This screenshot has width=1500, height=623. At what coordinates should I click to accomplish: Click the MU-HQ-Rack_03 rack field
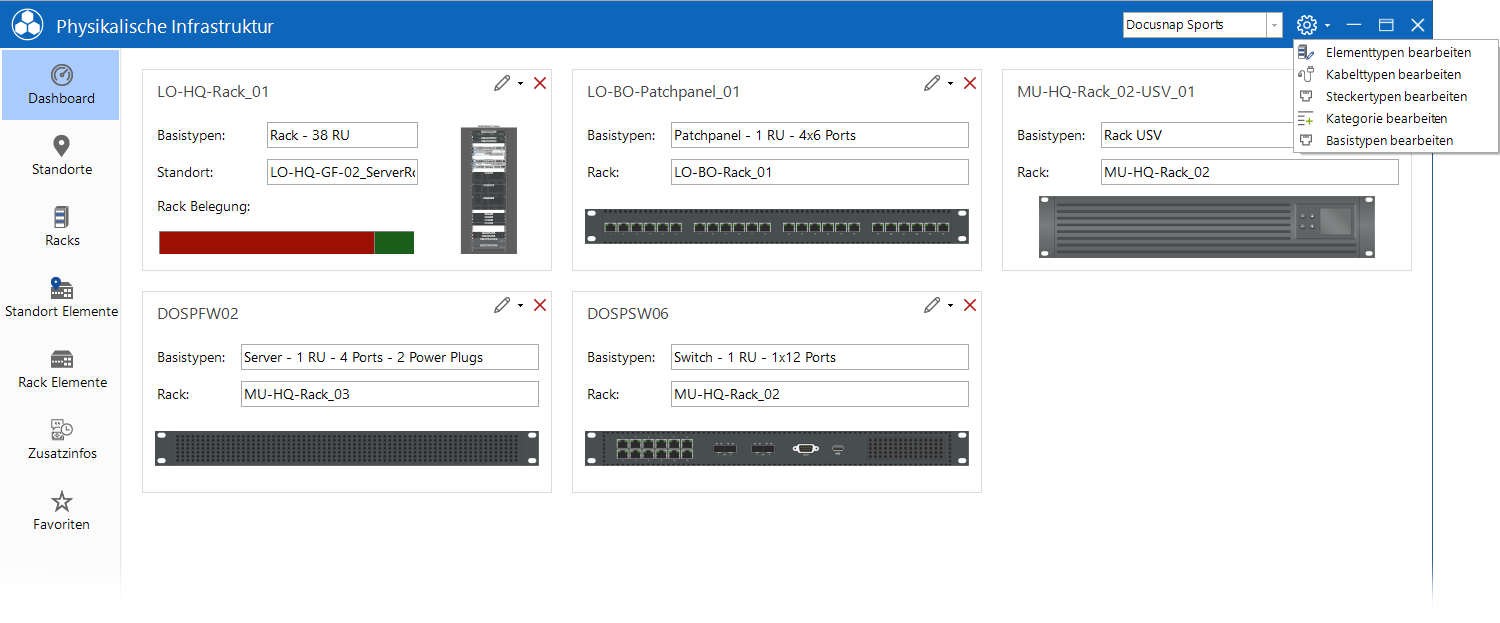(390, 394)
